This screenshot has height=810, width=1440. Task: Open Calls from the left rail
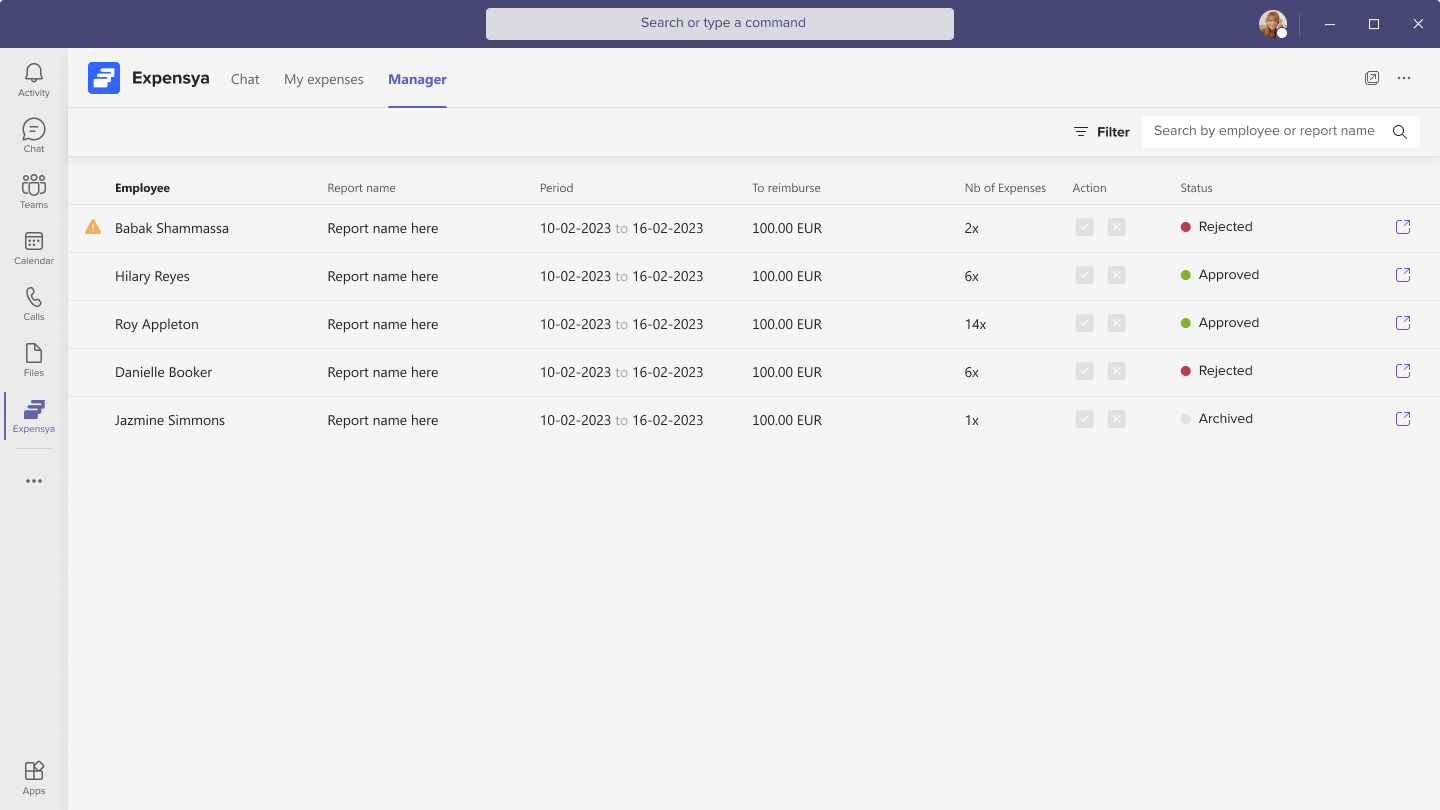pyautogui.click(x=34, y=304)
